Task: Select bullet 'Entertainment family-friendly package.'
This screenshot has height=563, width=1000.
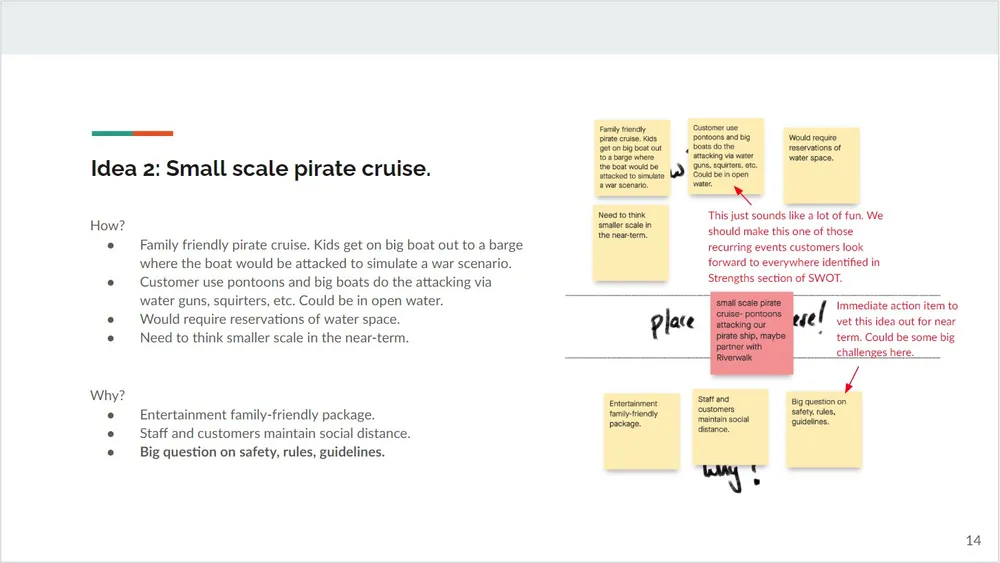Action: [257, 414]
